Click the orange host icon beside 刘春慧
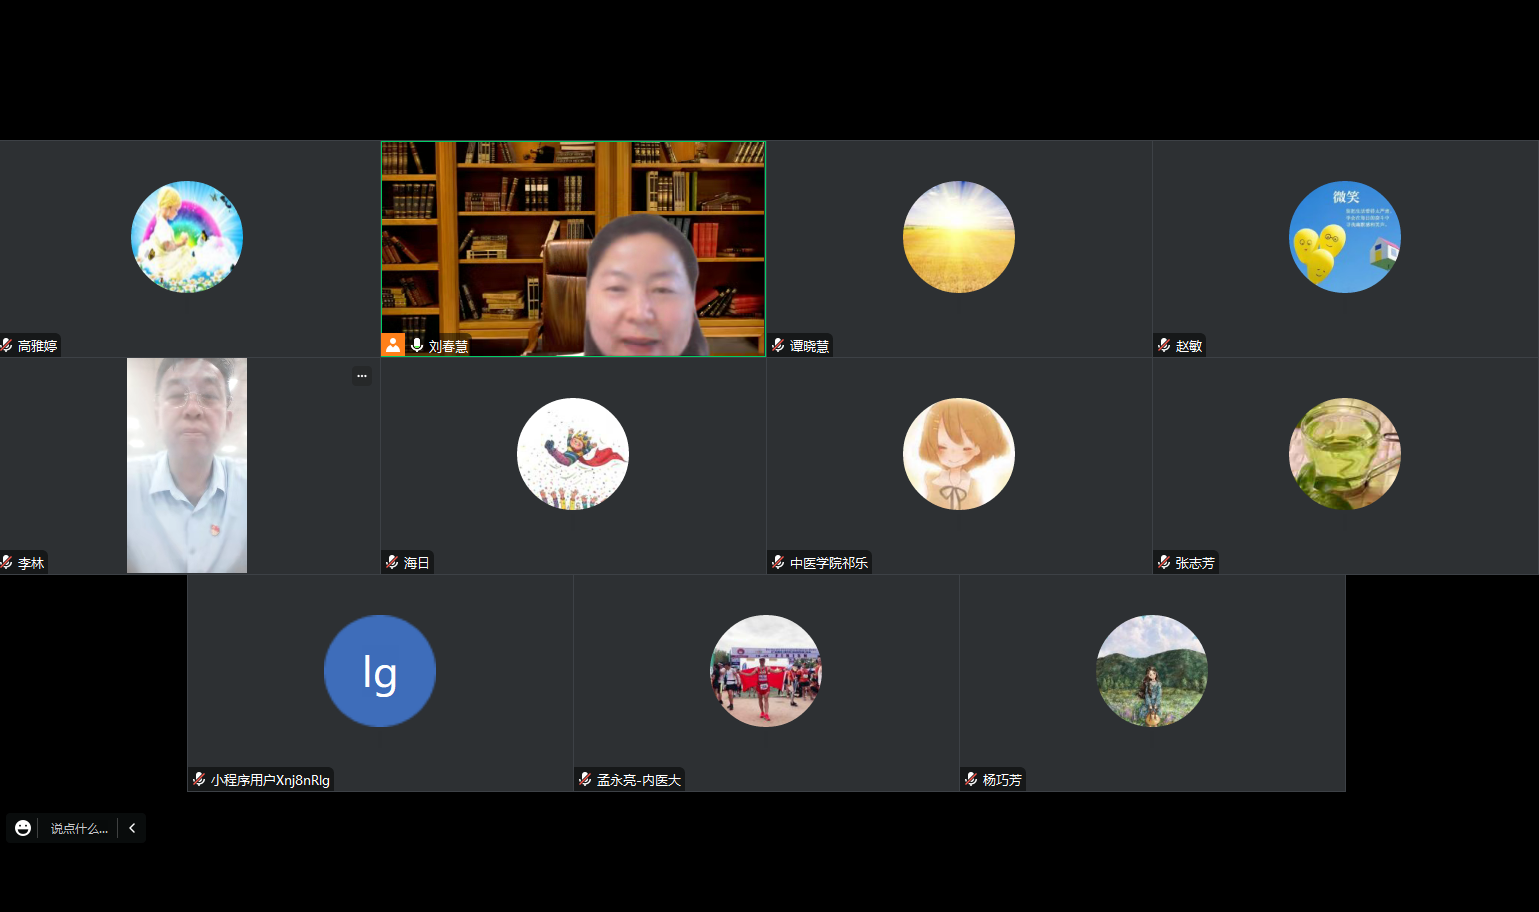The width and height of the screenshot is (1539, 912). click(393, 345)
